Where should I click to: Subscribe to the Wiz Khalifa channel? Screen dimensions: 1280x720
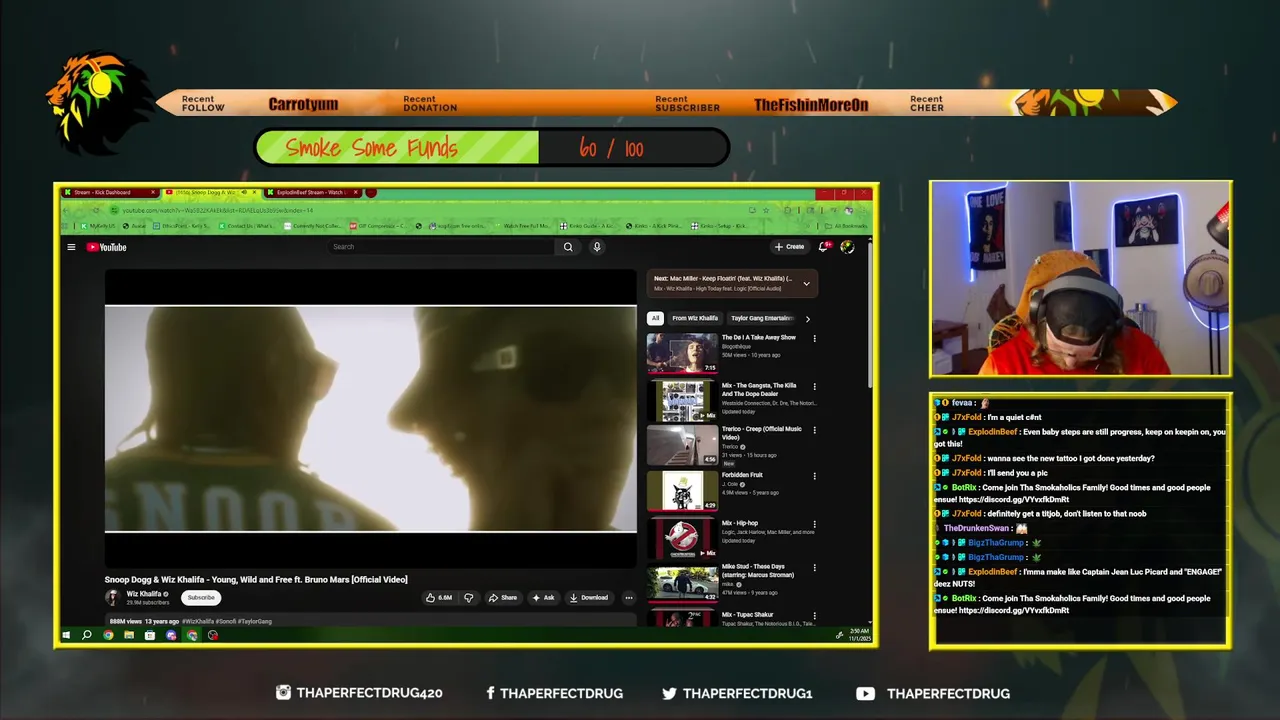(201, 598)
